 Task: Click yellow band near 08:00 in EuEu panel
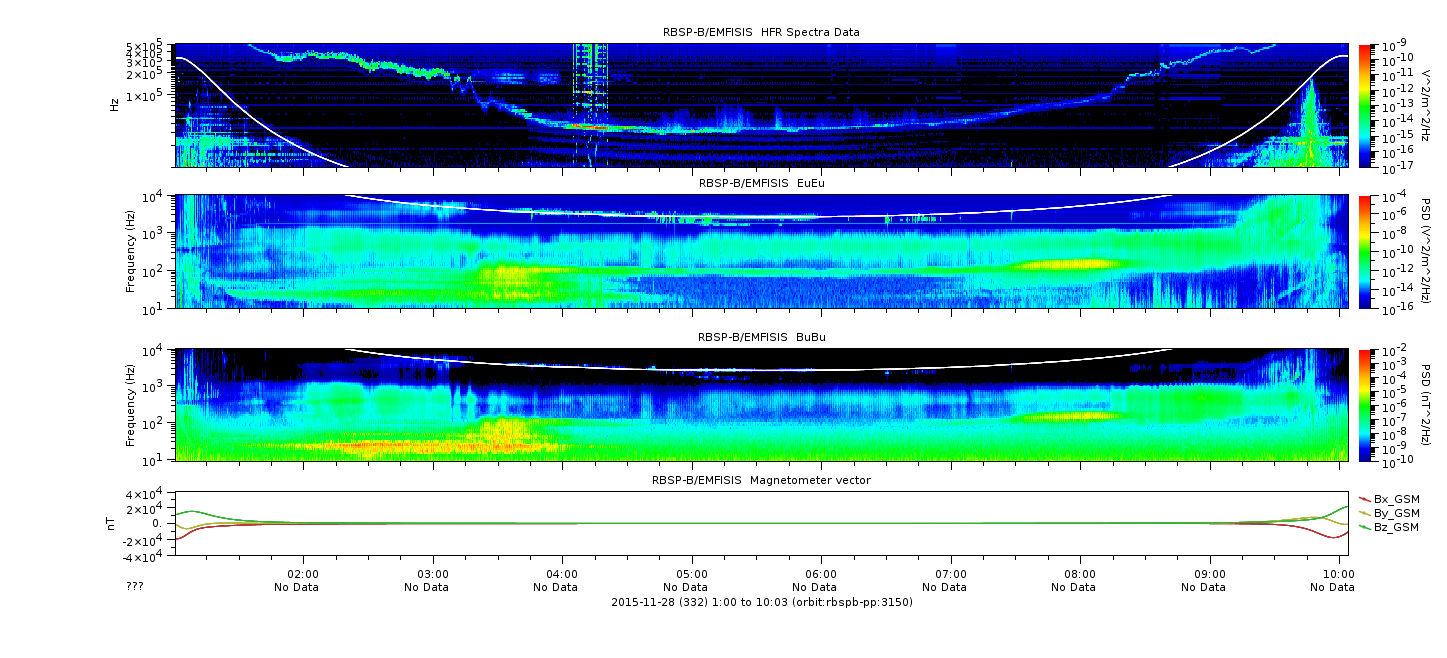pyautogui.click(x=1065, y=265)
